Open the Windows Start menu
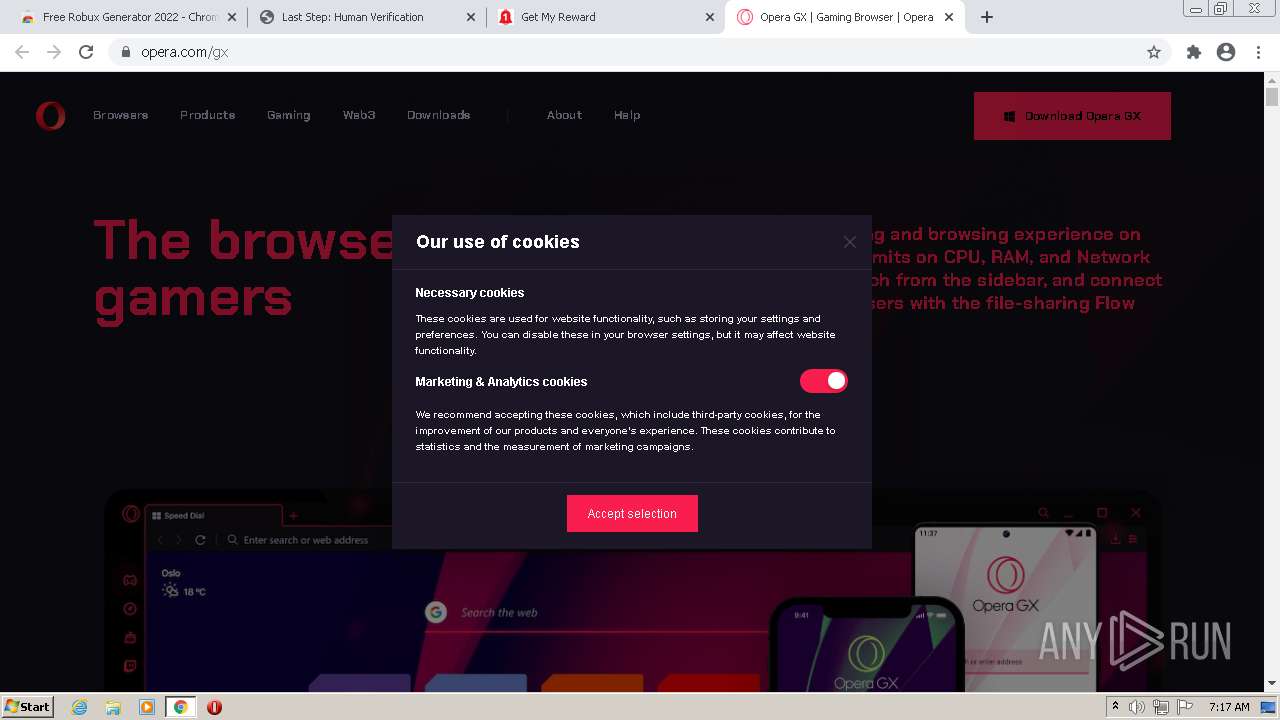 pos(28,707)
